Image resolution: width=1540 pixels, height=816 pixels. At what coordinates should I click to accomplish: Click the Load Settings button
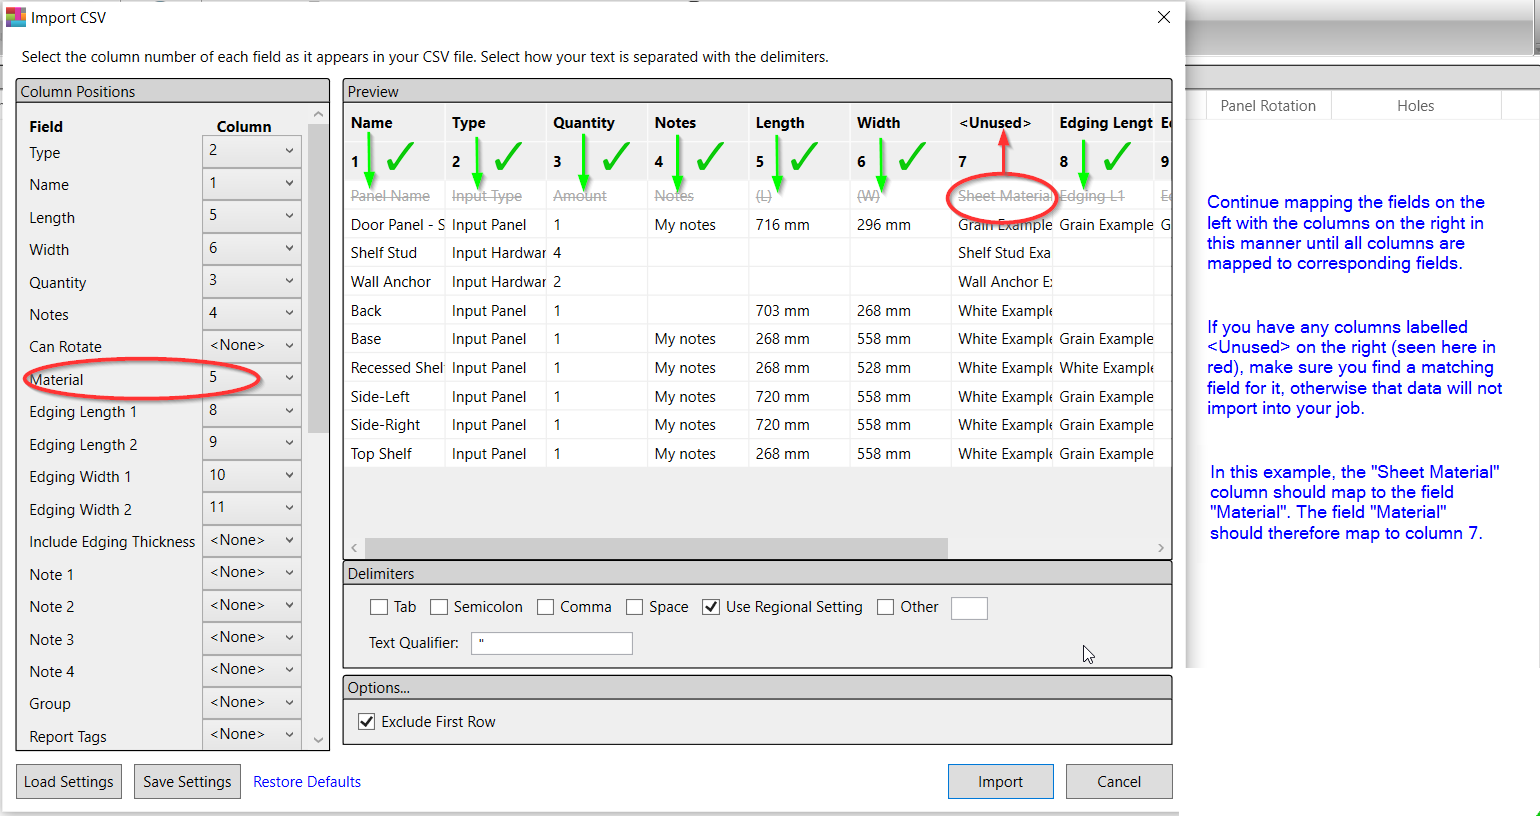click(x=69, y=782)
